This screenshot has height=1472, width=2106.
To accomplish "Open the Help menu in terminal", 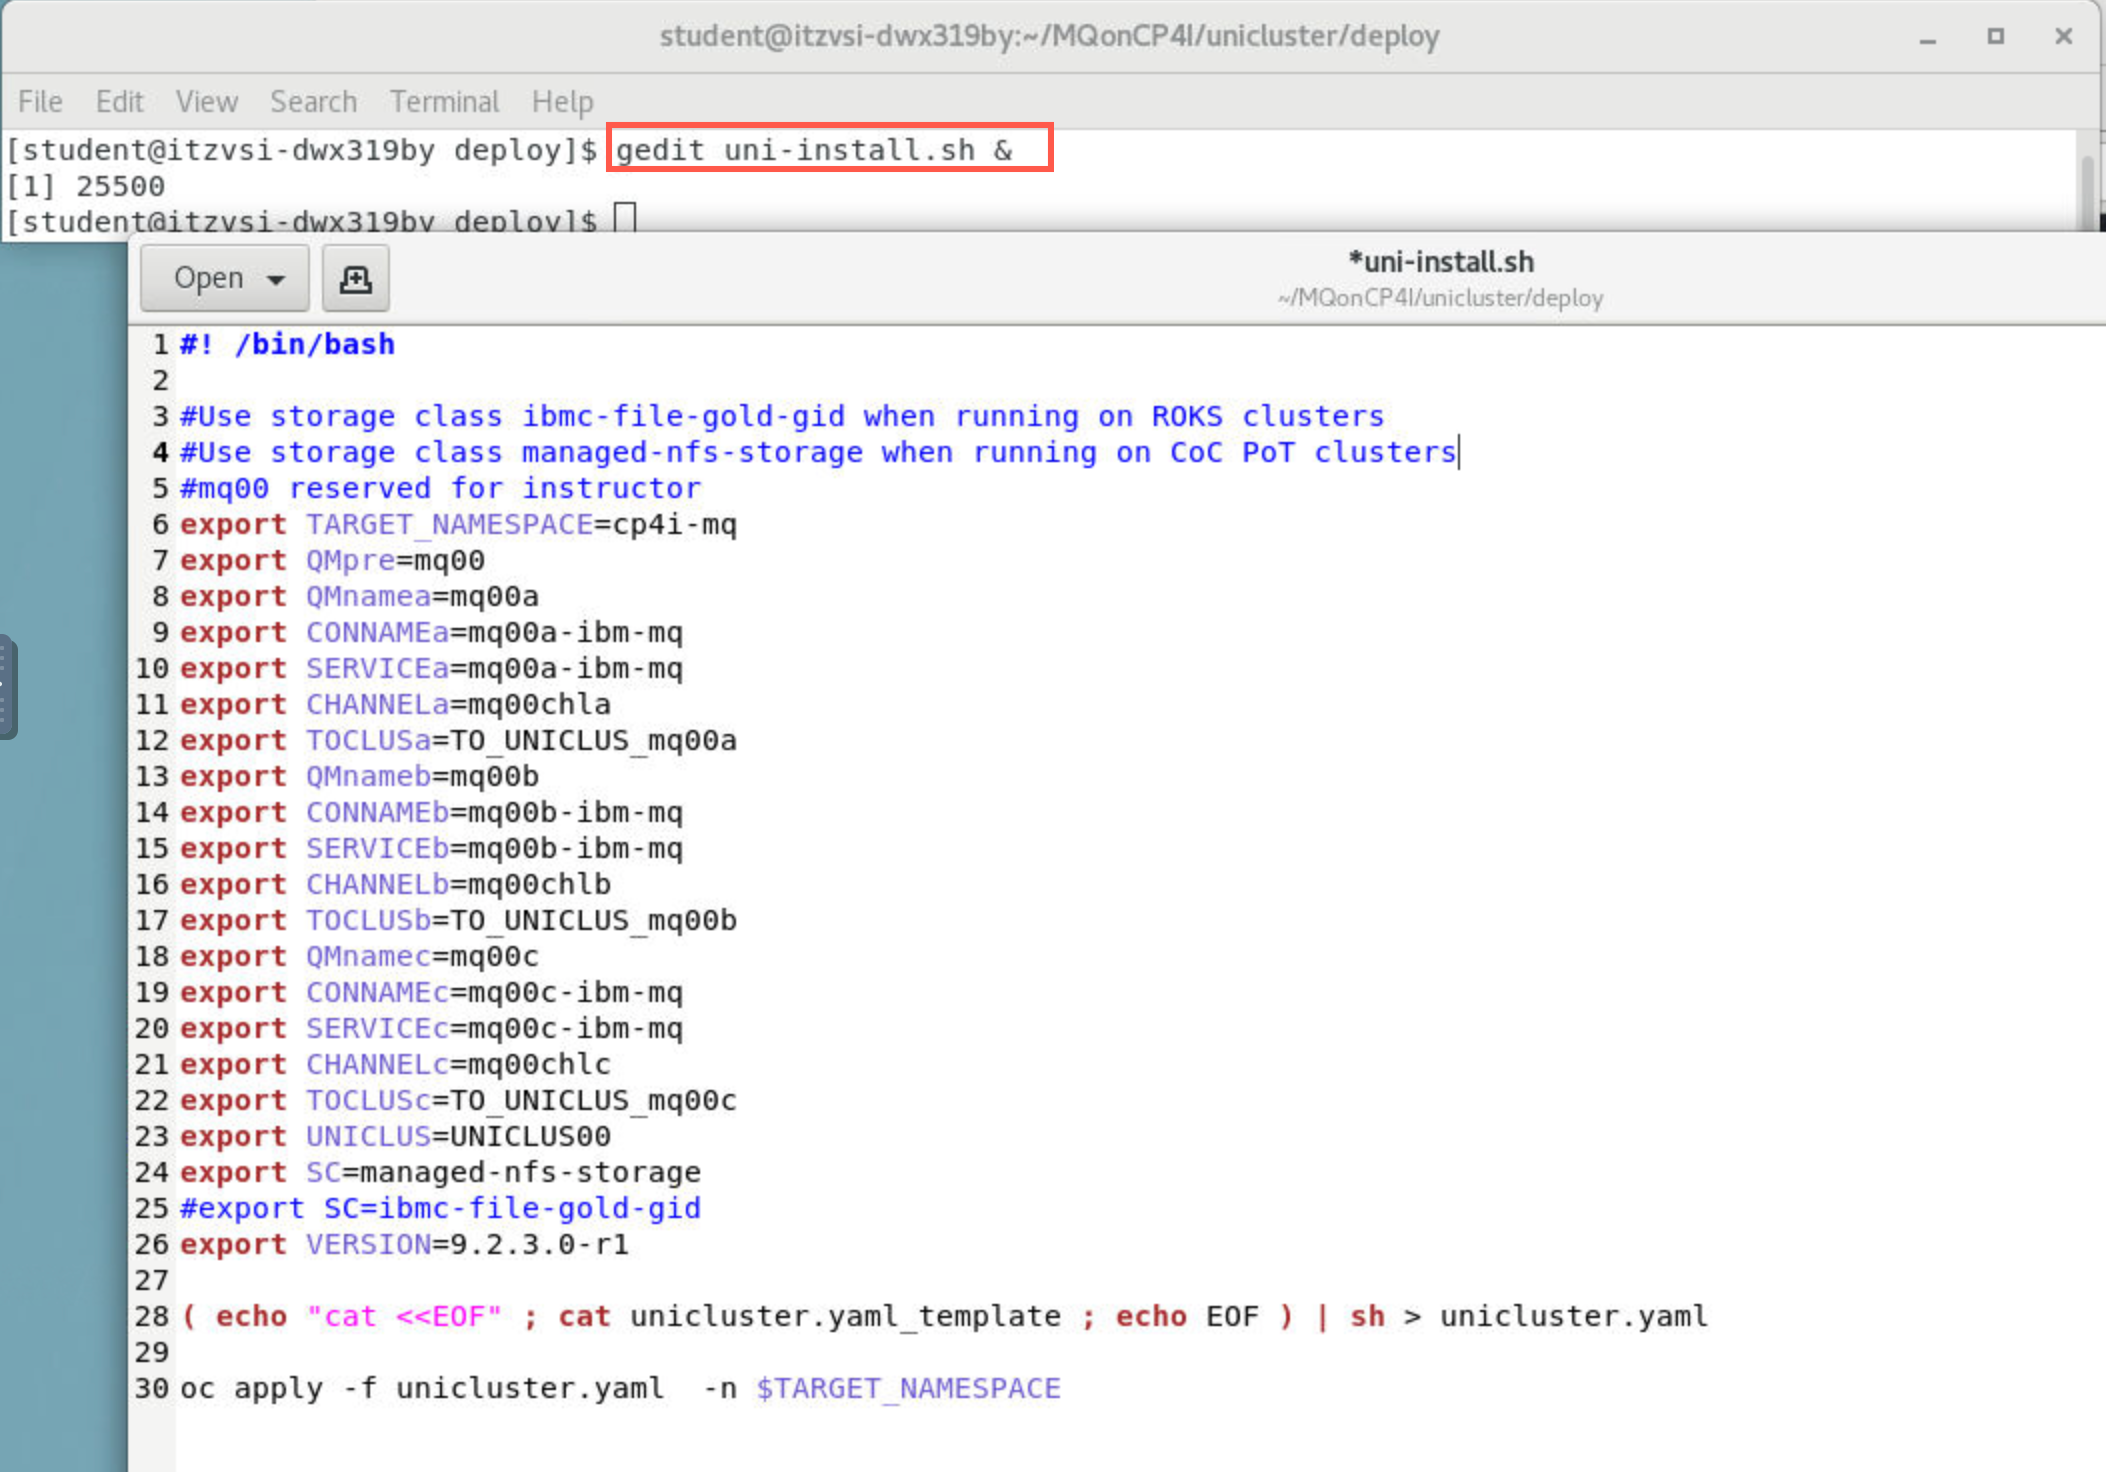I will [562, 101].
